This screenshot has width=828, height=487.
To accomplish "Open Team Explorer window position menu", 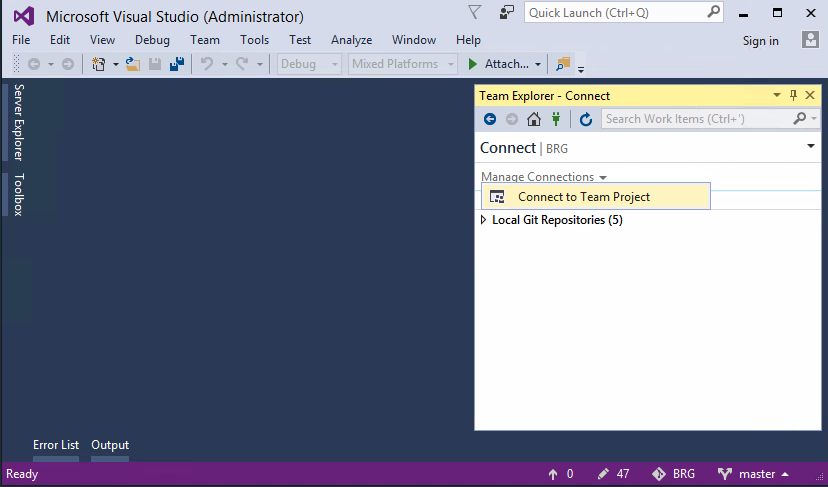I will 777,95.
